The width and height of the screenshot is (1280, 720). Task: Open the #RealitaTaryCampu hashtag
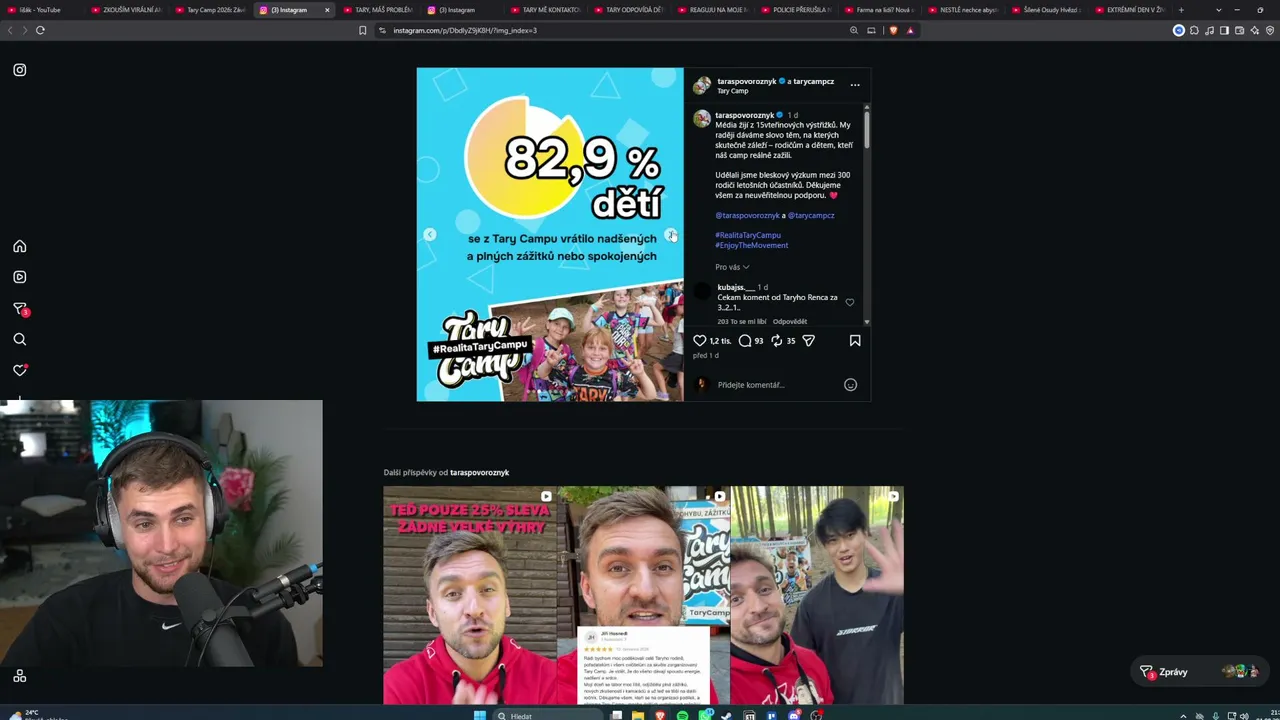point(748,235)
